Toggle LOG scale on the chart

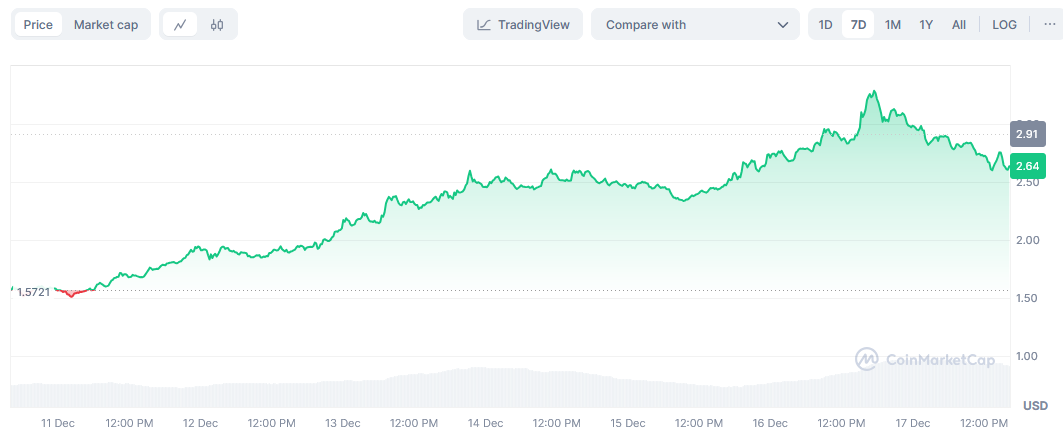1004,25
